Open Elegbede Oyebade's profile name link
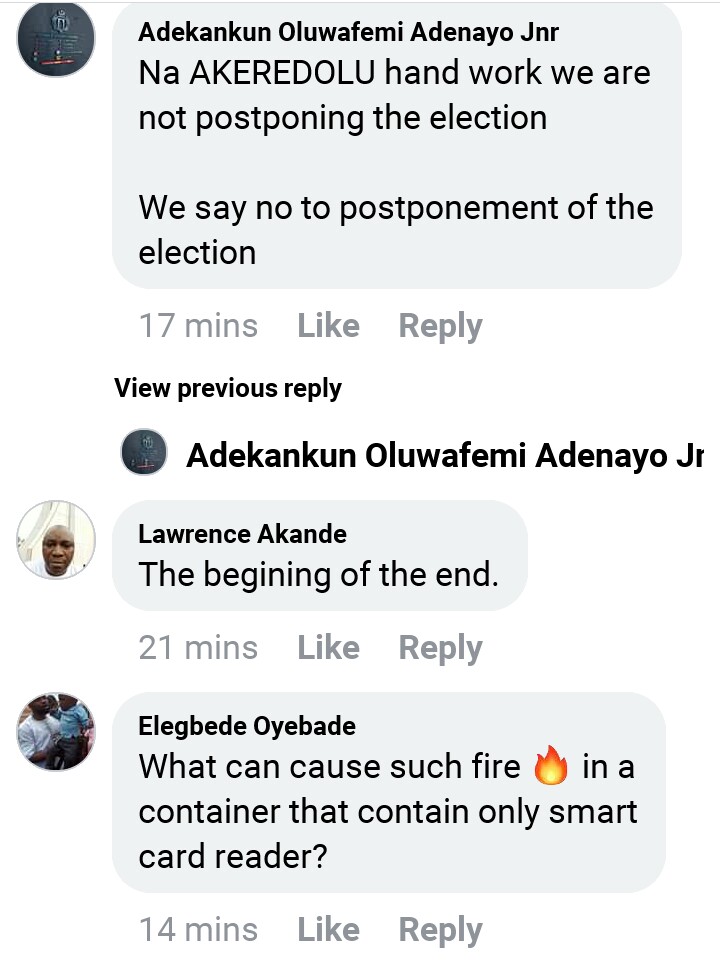 [x=247, y=726]
